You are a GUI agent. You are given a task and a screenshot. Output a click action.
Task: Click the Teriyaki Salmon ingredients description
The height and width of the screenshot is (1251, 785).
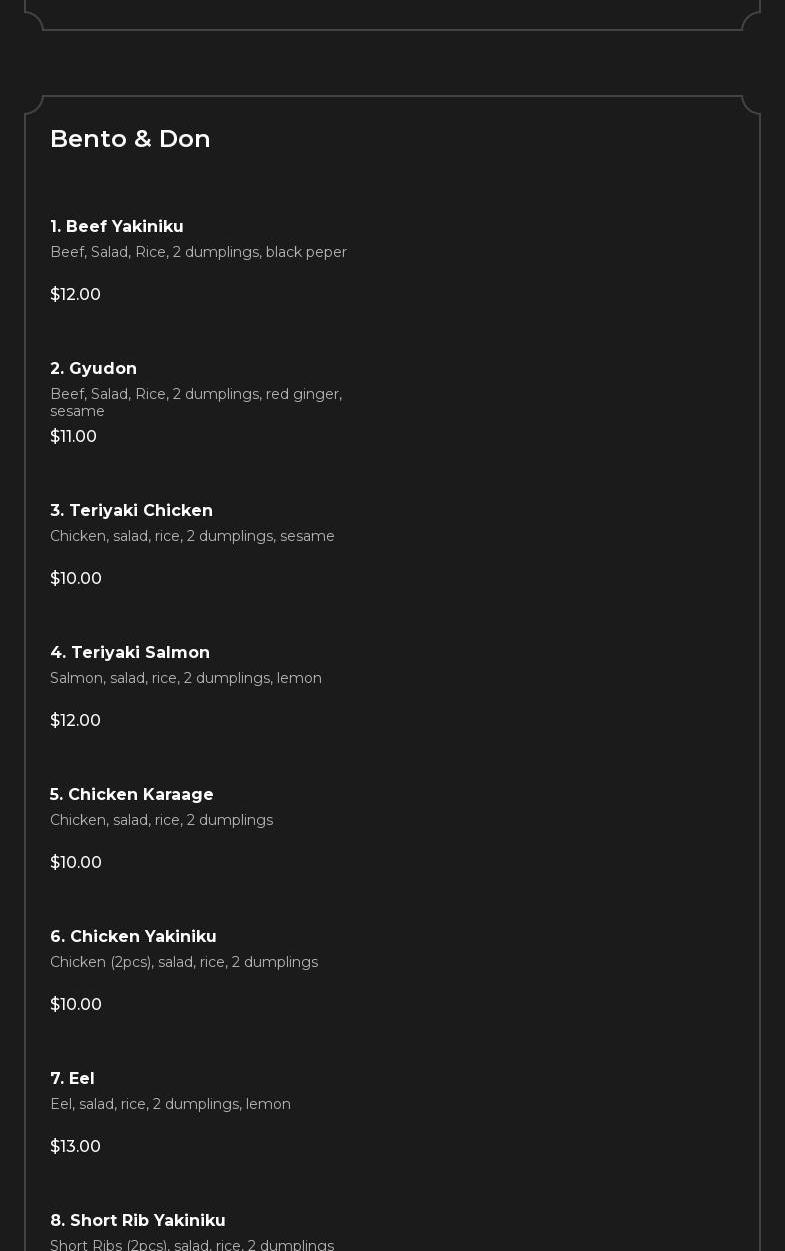(x=186, y=678)
